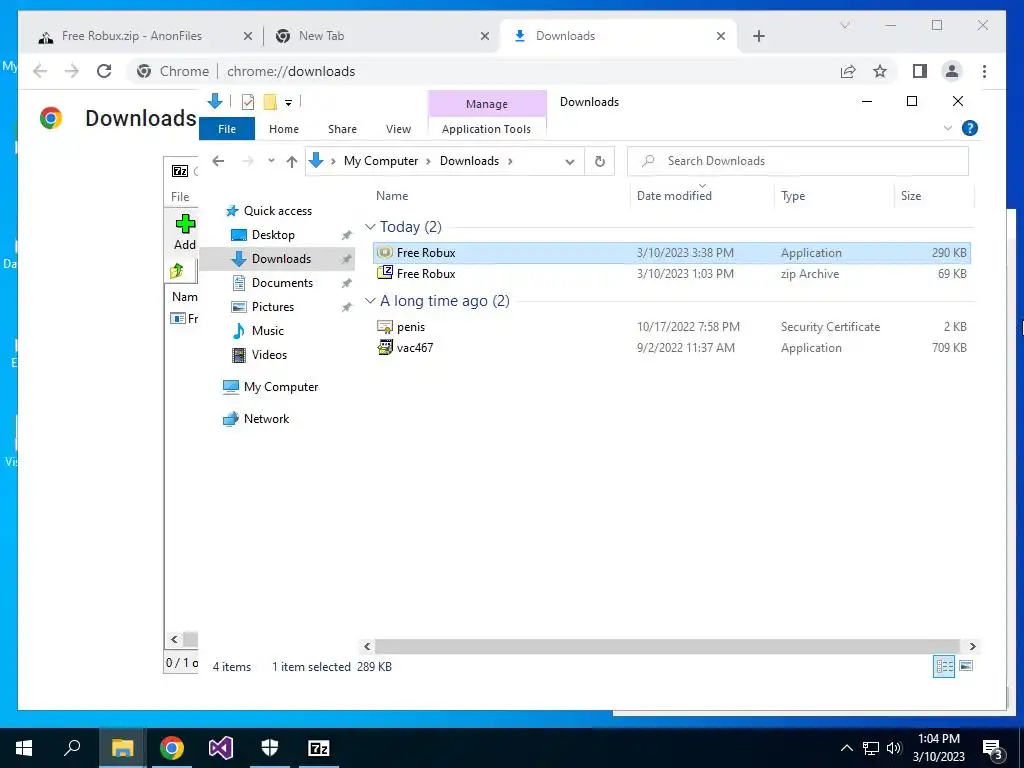Open Explorer Help question mark icon
This screenshot has width=1024, height=768.
970,129
